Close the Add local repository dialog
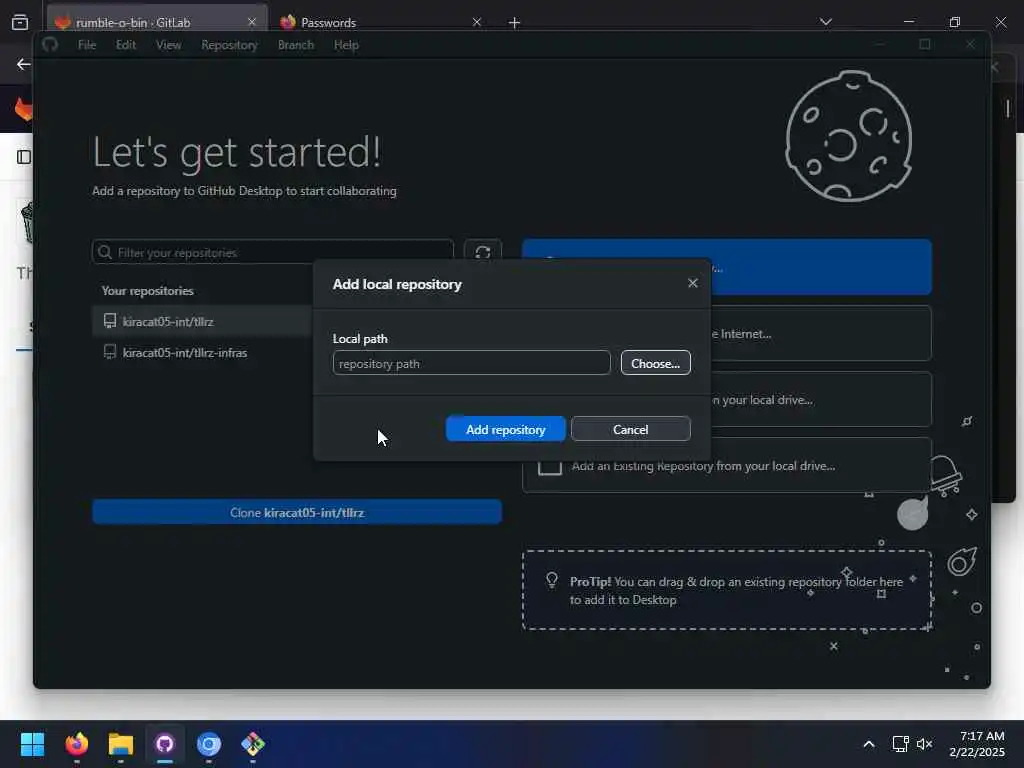Viewport: 1024px width, 768px height. pyautogui.click(x=692, y=283)
